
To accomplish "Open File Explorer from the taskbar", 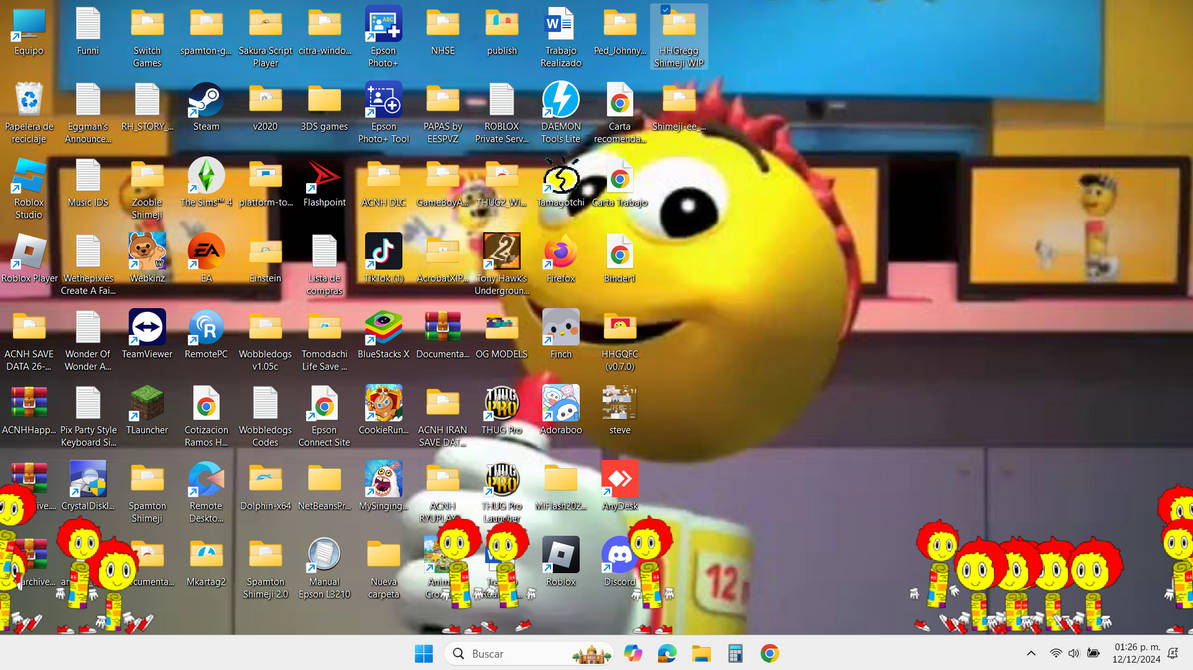I will pos(701,653).
